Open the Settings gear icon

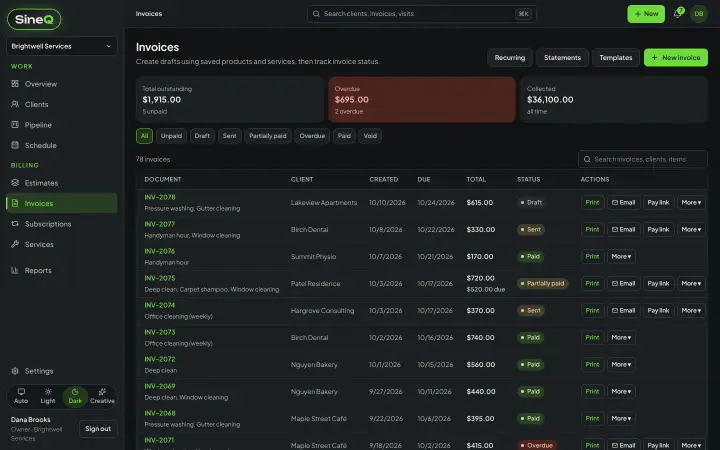click(x=15, y=371)
